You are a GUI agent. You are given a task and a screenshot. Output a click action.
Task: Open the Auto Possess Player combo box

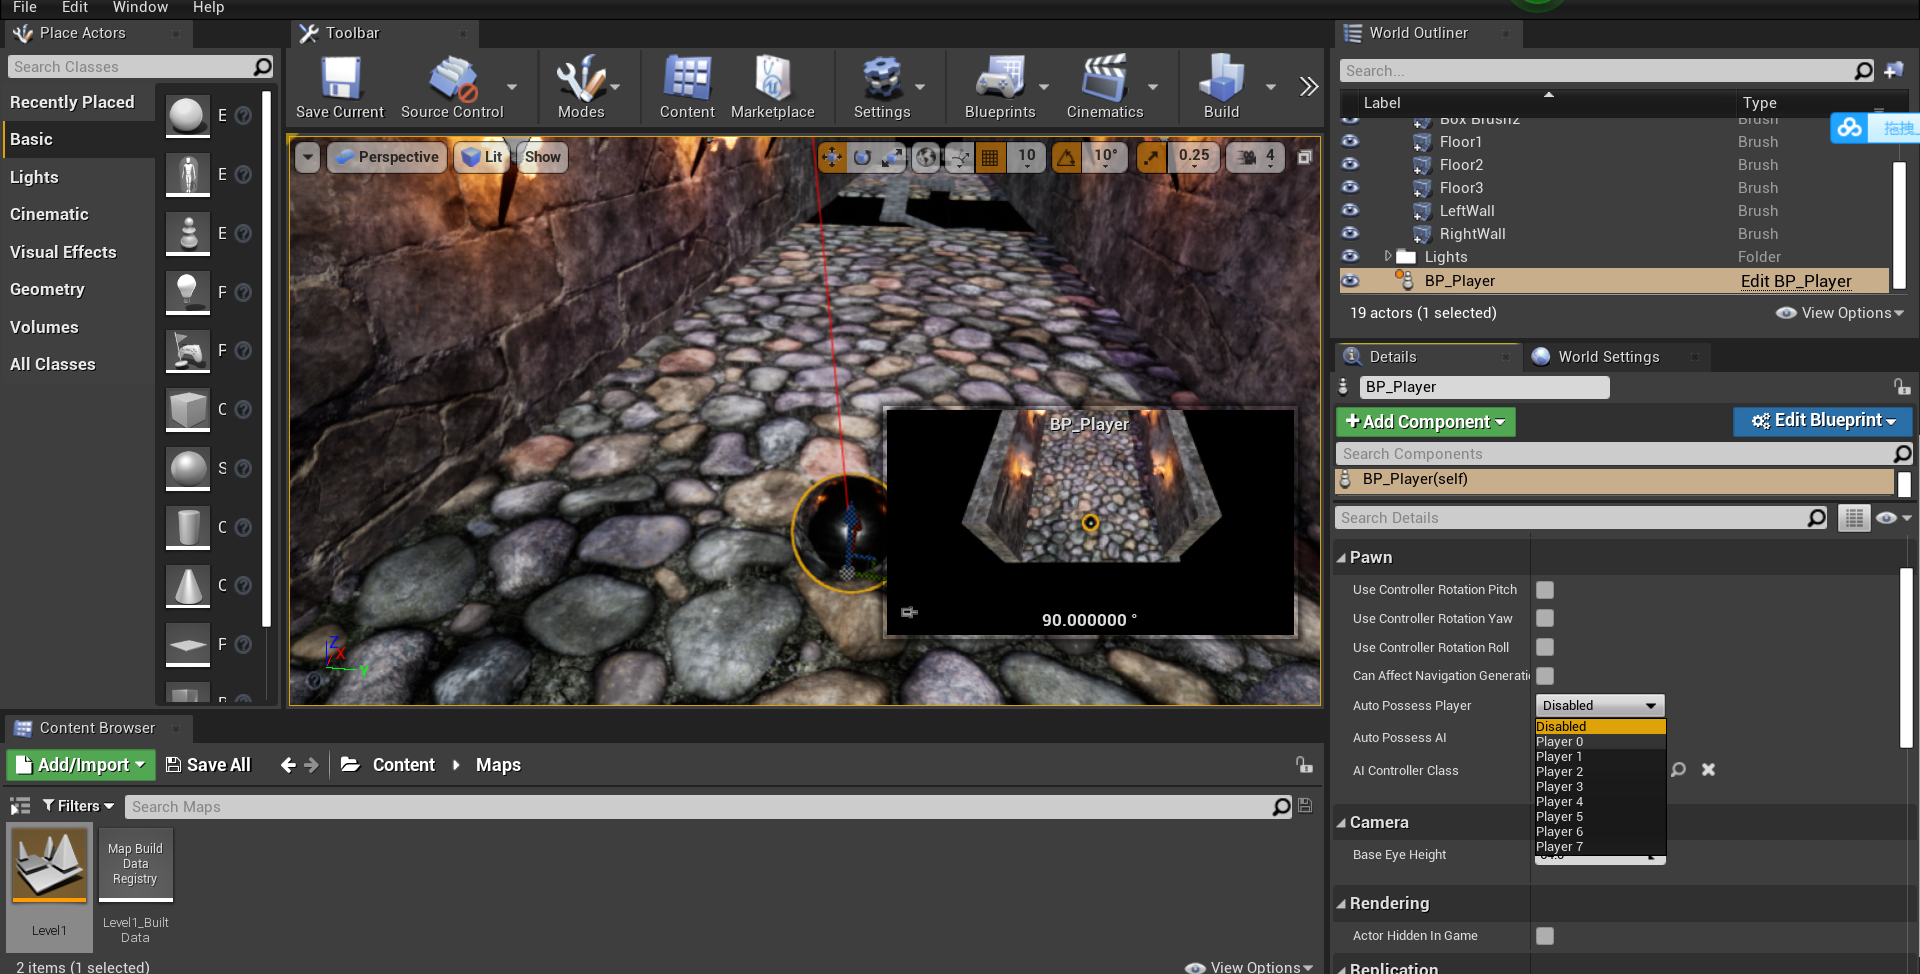(1599, 706)
